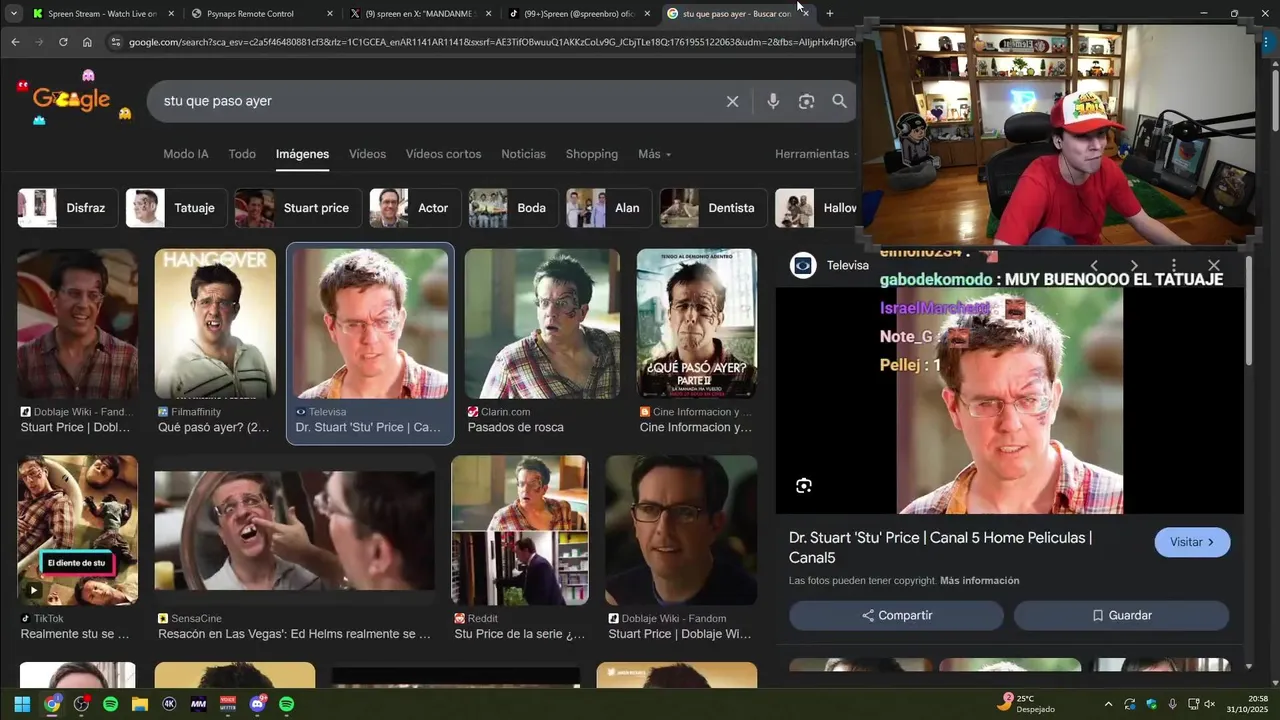The width and height of the screenshot is (1280, 720).
Task: Filter images by the Alan chip
Action: 610,208
